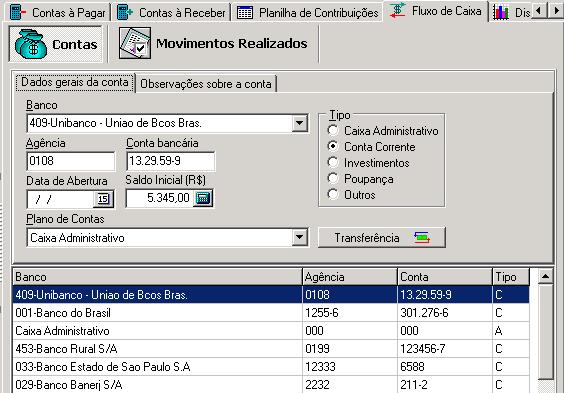Select row 409-Unibanco in accounts table
Screen dimensions: 564x393
pos(271,295)
